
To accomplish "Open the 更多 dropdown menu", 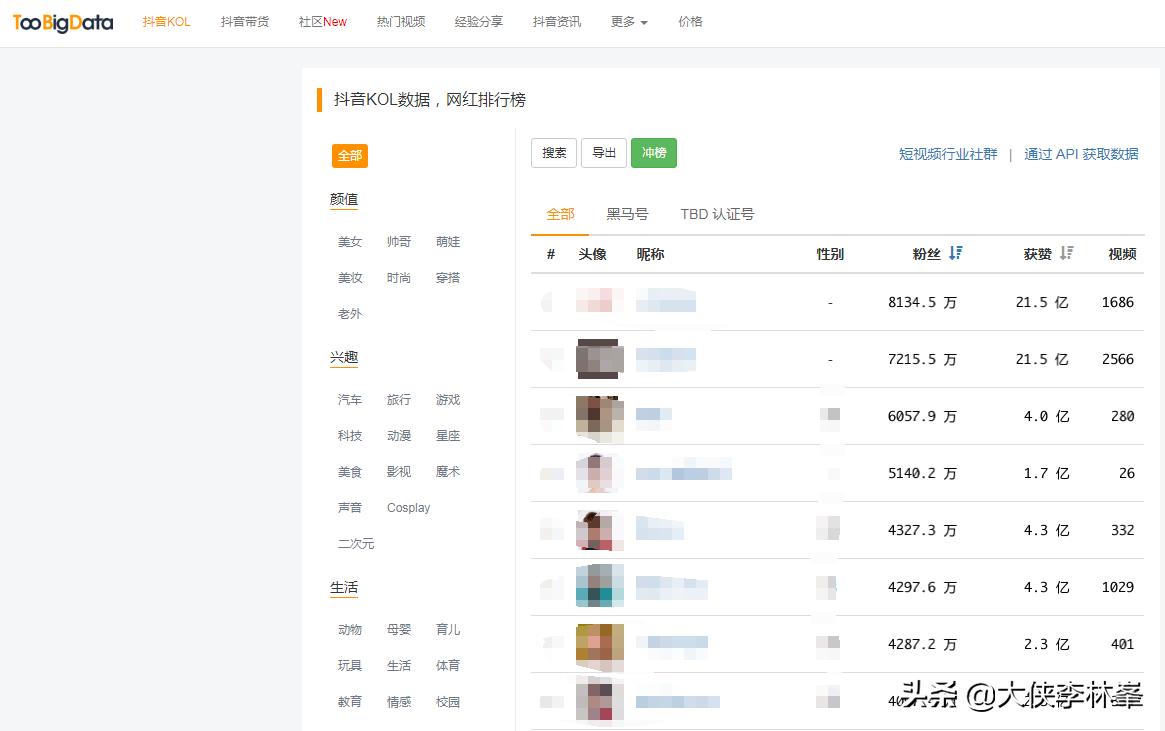I will (628, 21).
